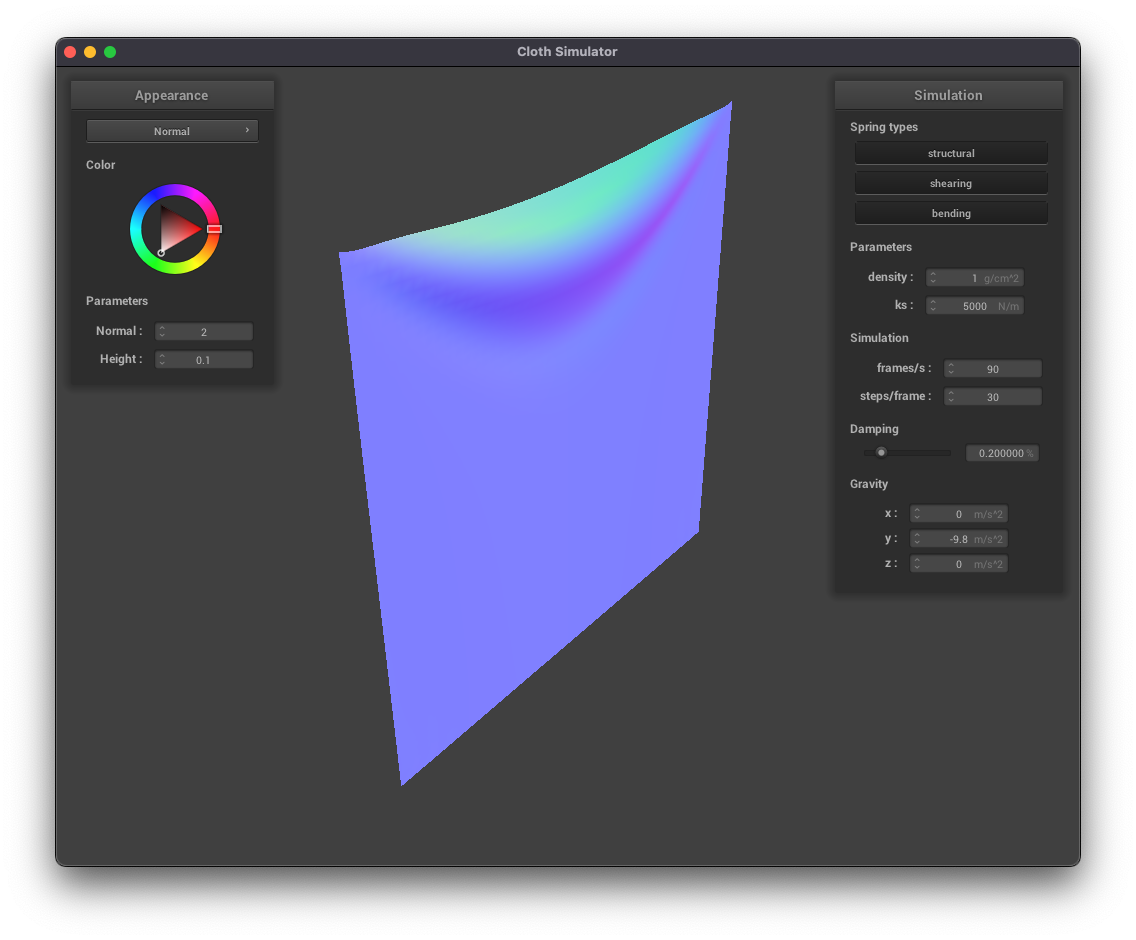Select the gravity y value field

coord(959,539)
